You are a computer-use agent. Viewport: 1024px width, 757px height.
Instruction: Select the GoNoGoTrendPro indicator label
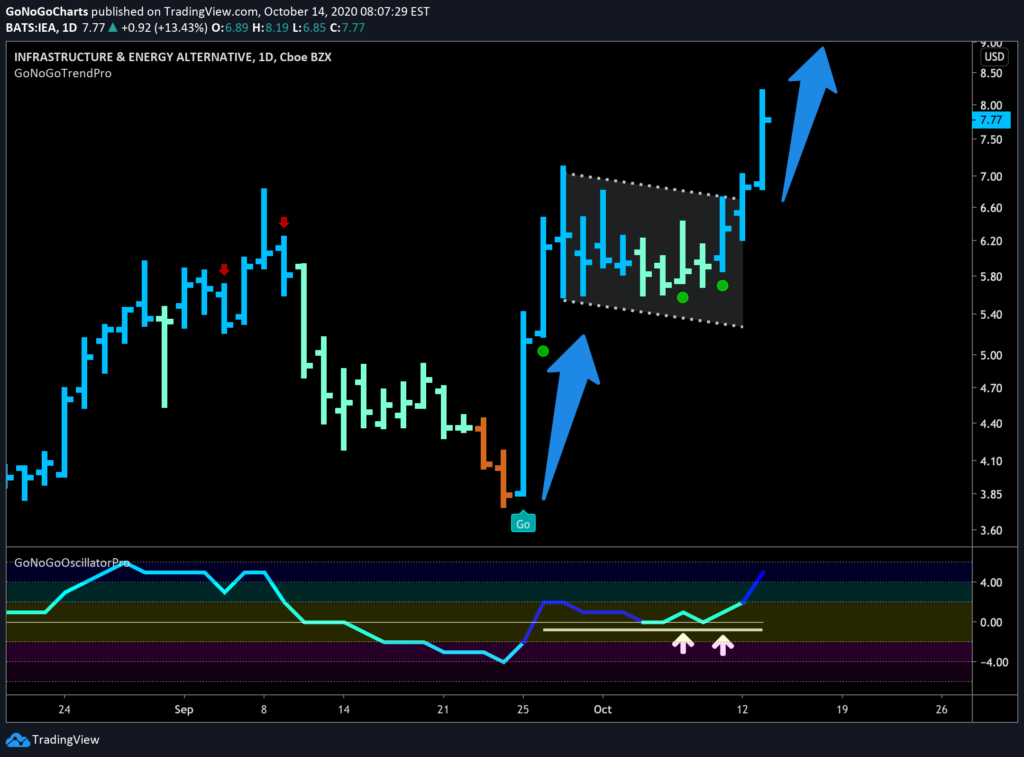[63, 73]
